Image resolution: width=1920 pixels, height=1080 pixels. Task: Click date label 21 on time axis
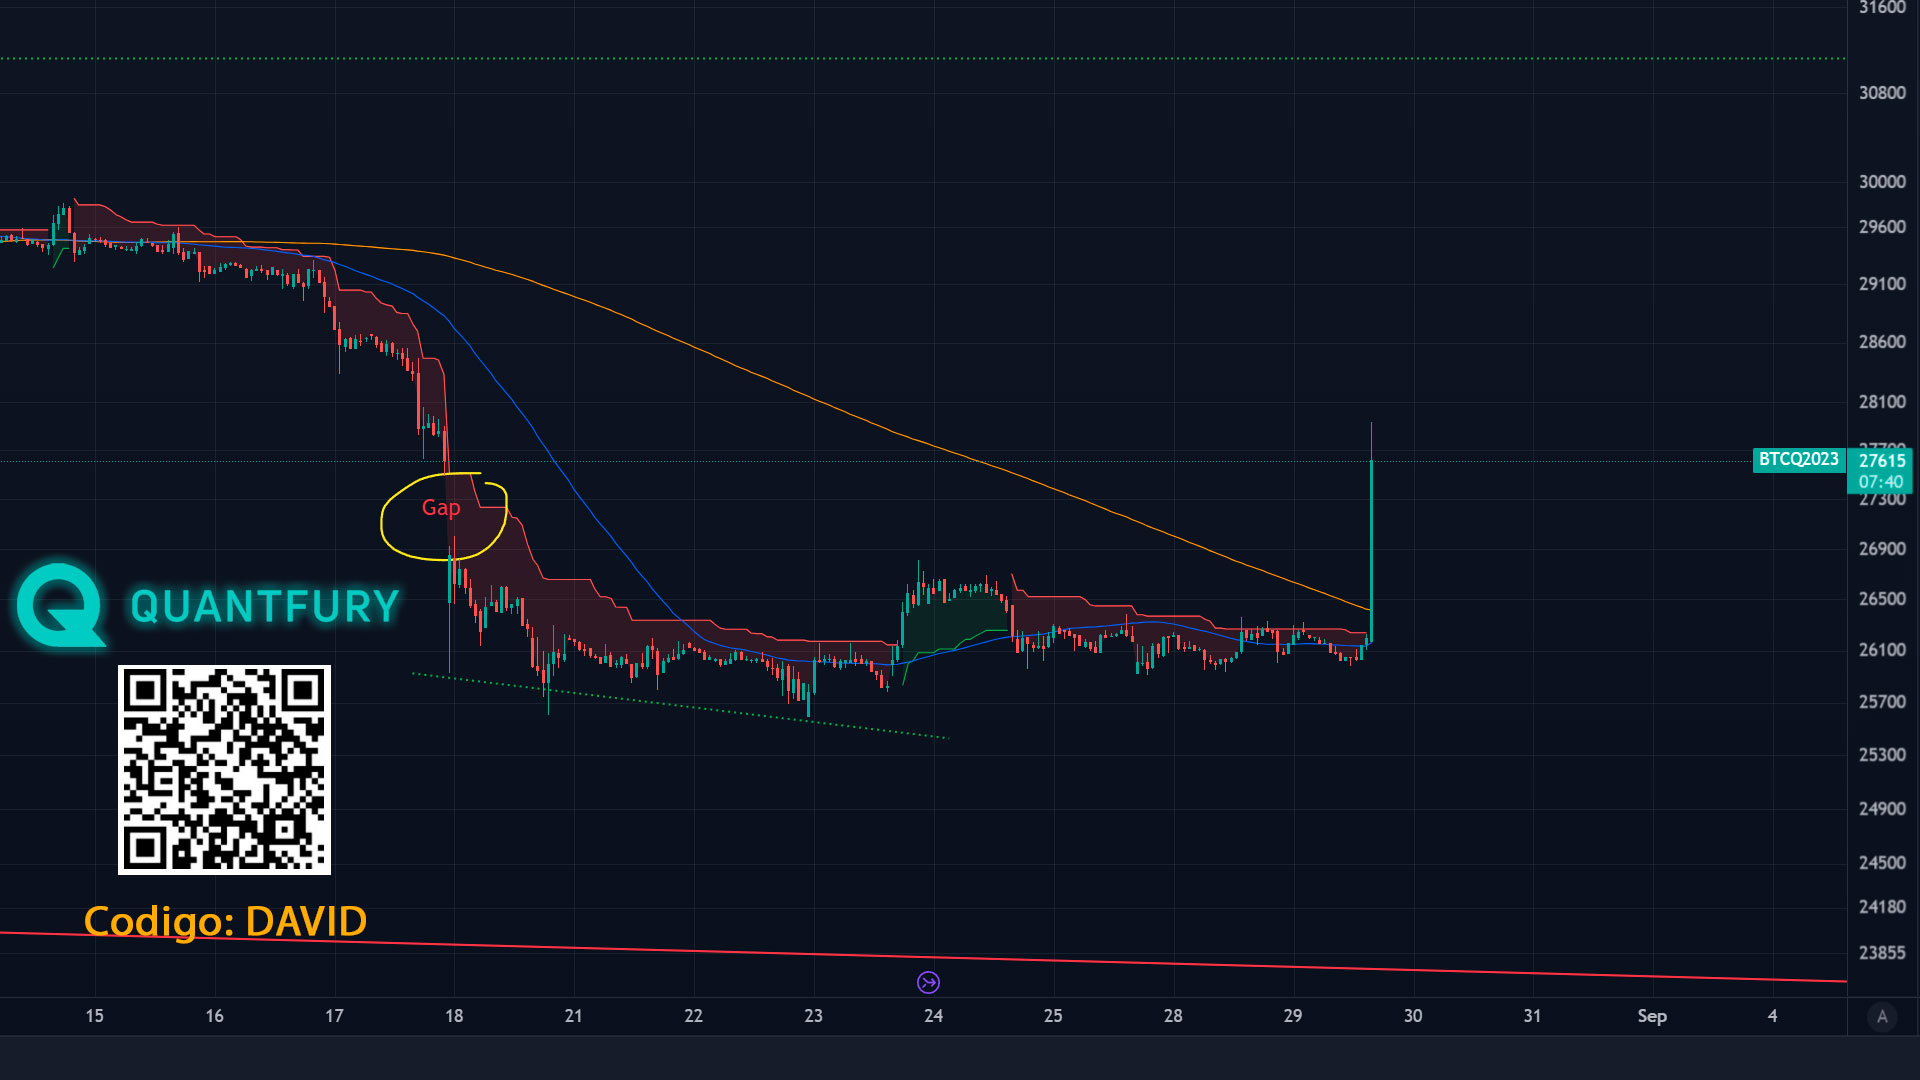coord(573,1016)
